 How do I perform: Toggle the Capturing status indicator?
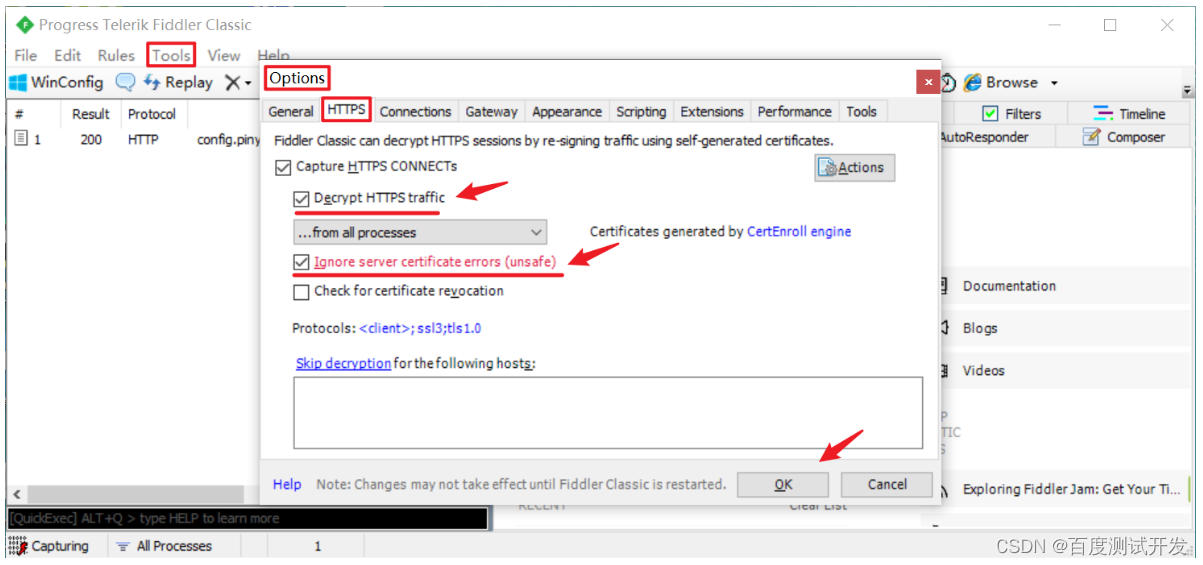(48, 546)
